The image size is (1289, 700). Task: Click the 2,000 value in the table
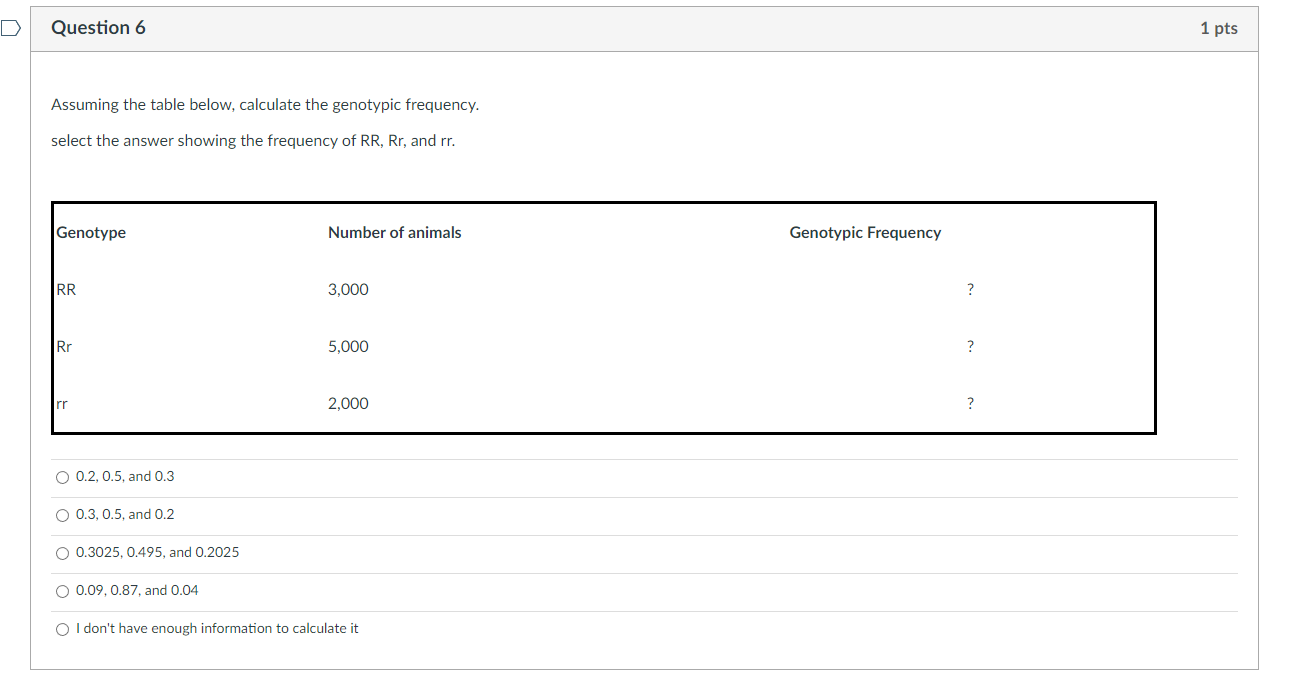pyautogui.click(x=348, y=403)
